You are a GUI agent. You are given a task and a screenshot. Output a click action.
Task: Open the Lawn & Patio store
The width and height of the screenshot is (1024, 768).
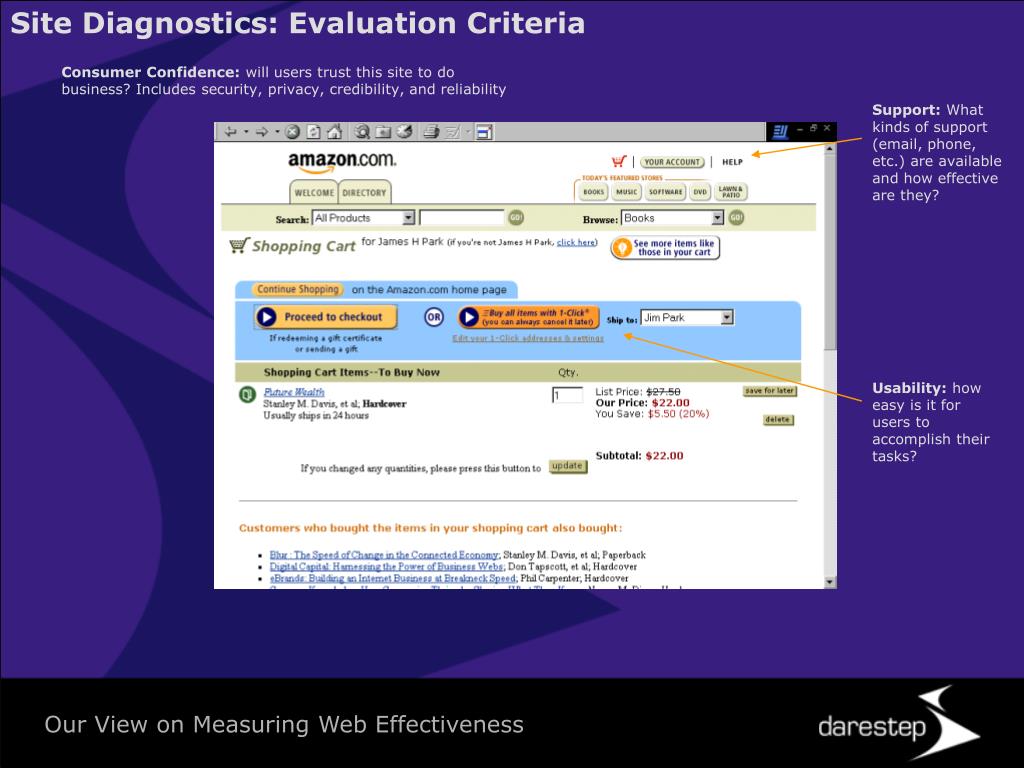point(731,192)
